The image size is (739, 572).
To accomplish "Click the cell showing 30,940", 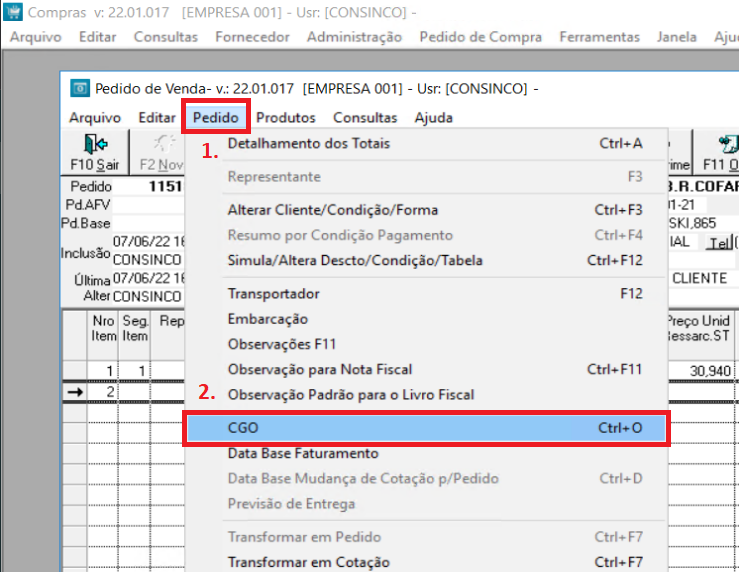I will pyautogui.click(x=701, y=371).
